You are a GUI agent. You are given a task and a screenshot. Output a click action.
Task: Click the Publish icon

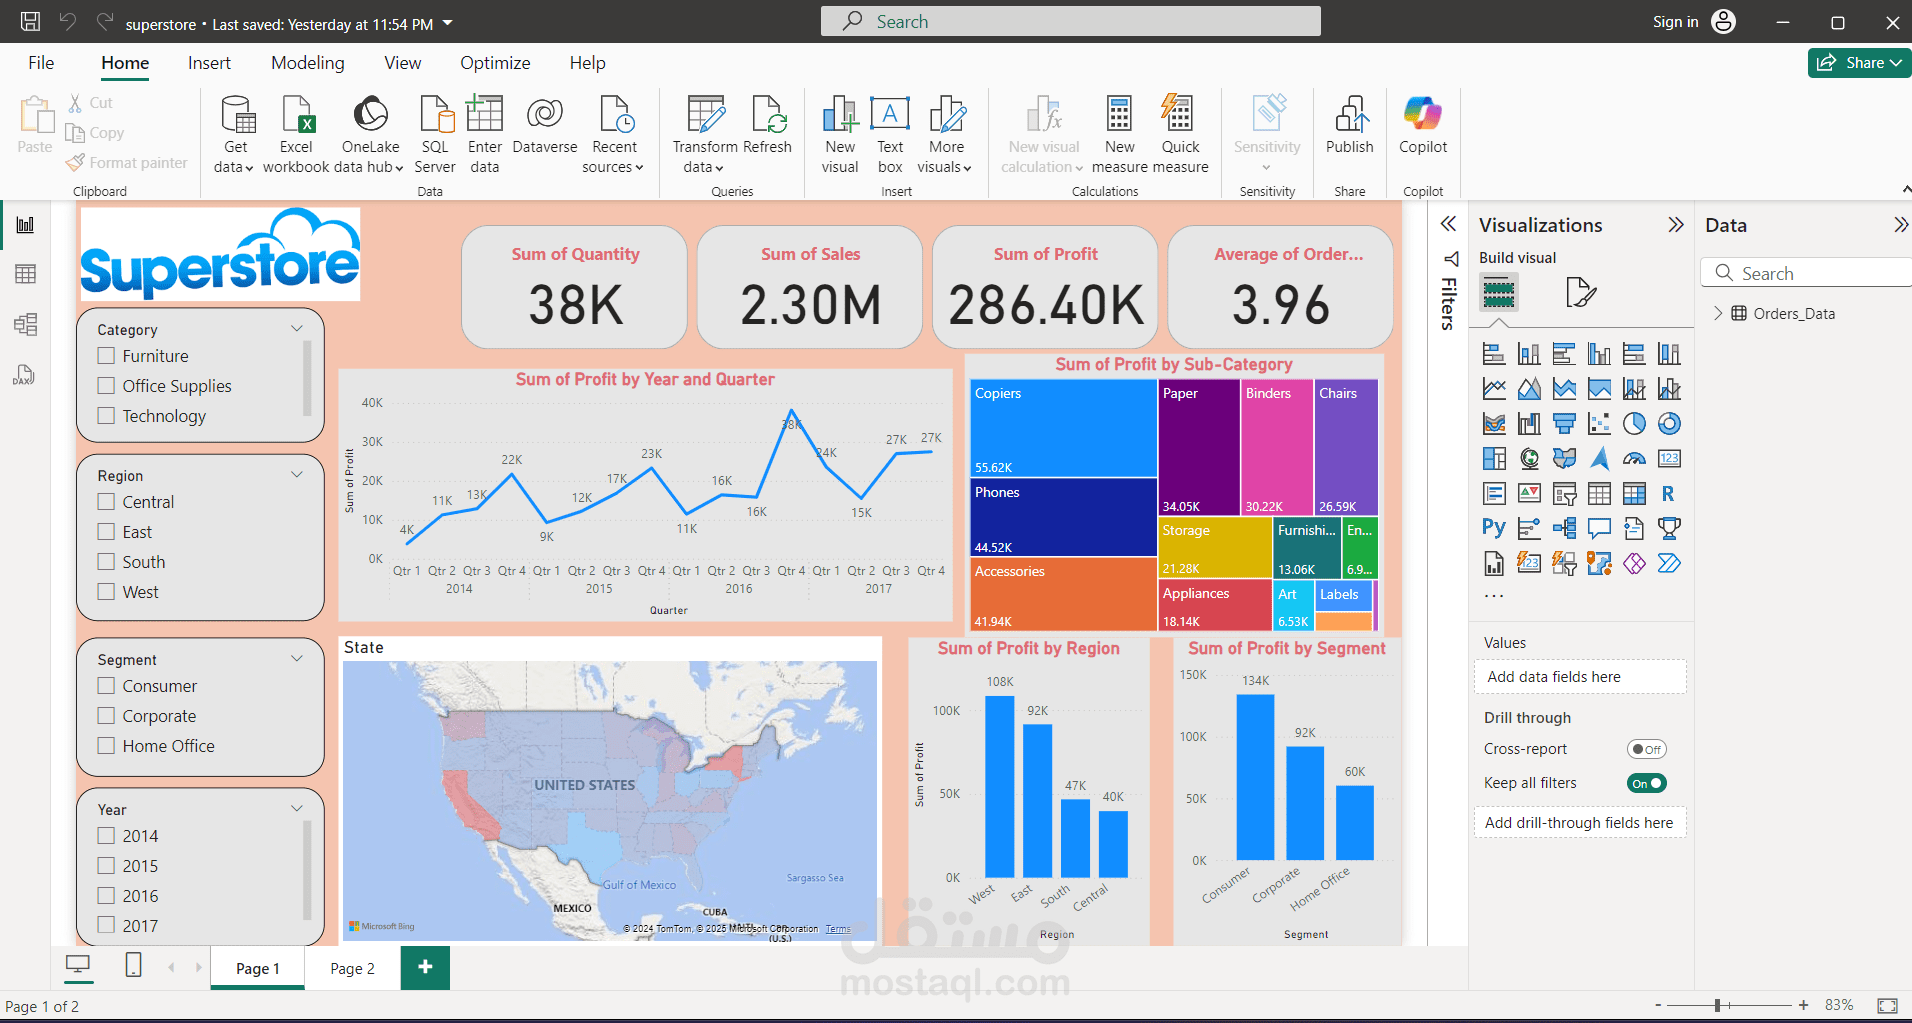pyautogui.click(x=1351, y=114)
